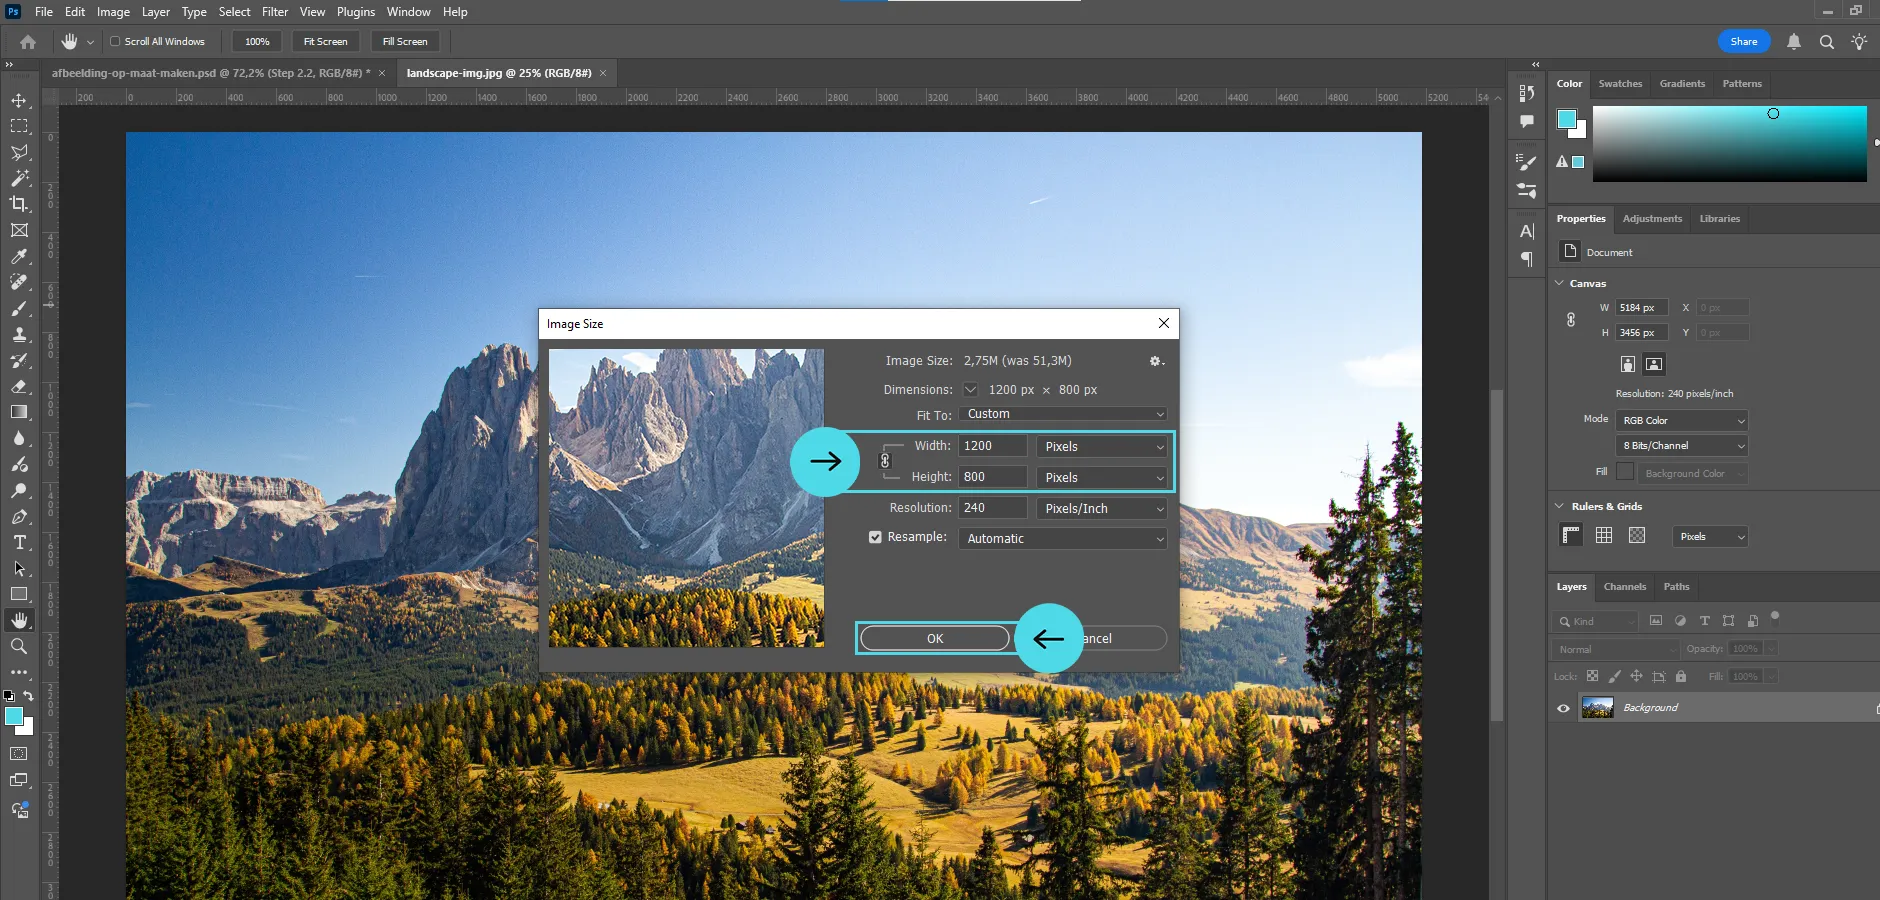Select the Eraser tool
The width and height of the screenshot is (1880, 900).
click(19, 386)
